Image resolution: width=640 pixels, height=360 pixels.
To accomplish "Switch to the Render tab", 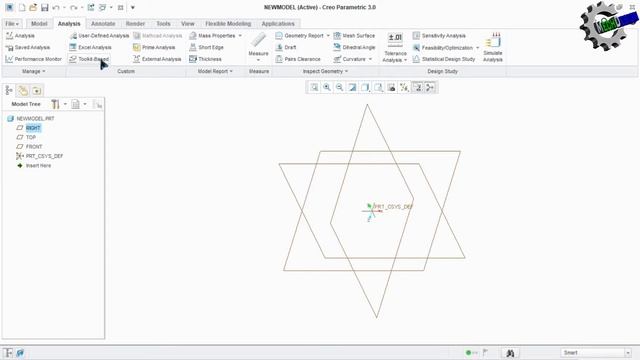I will pyautogui.click(x=135, y=24).
